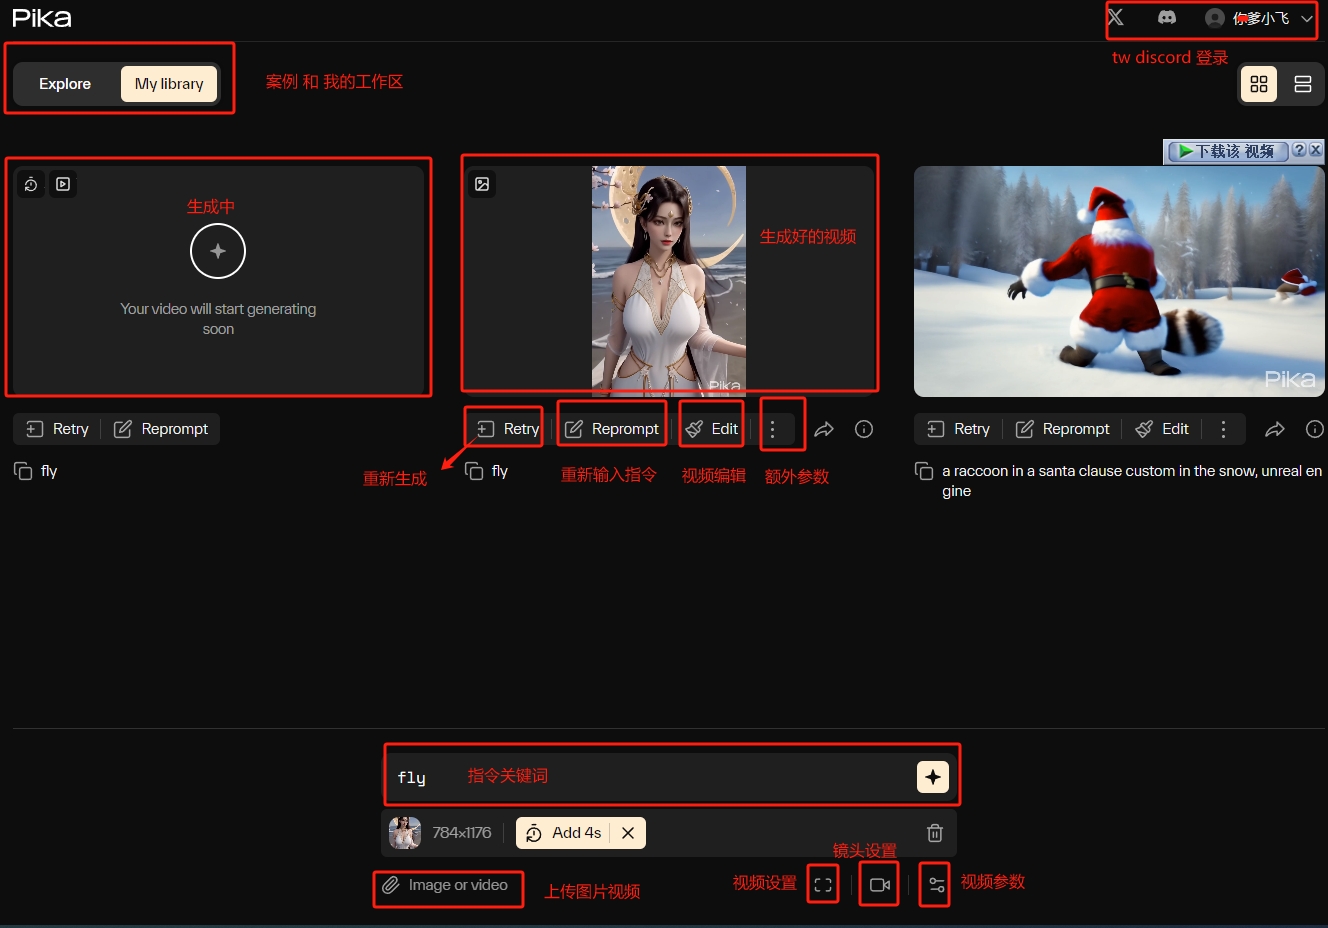Switch to list view layout

point(1302,84)
